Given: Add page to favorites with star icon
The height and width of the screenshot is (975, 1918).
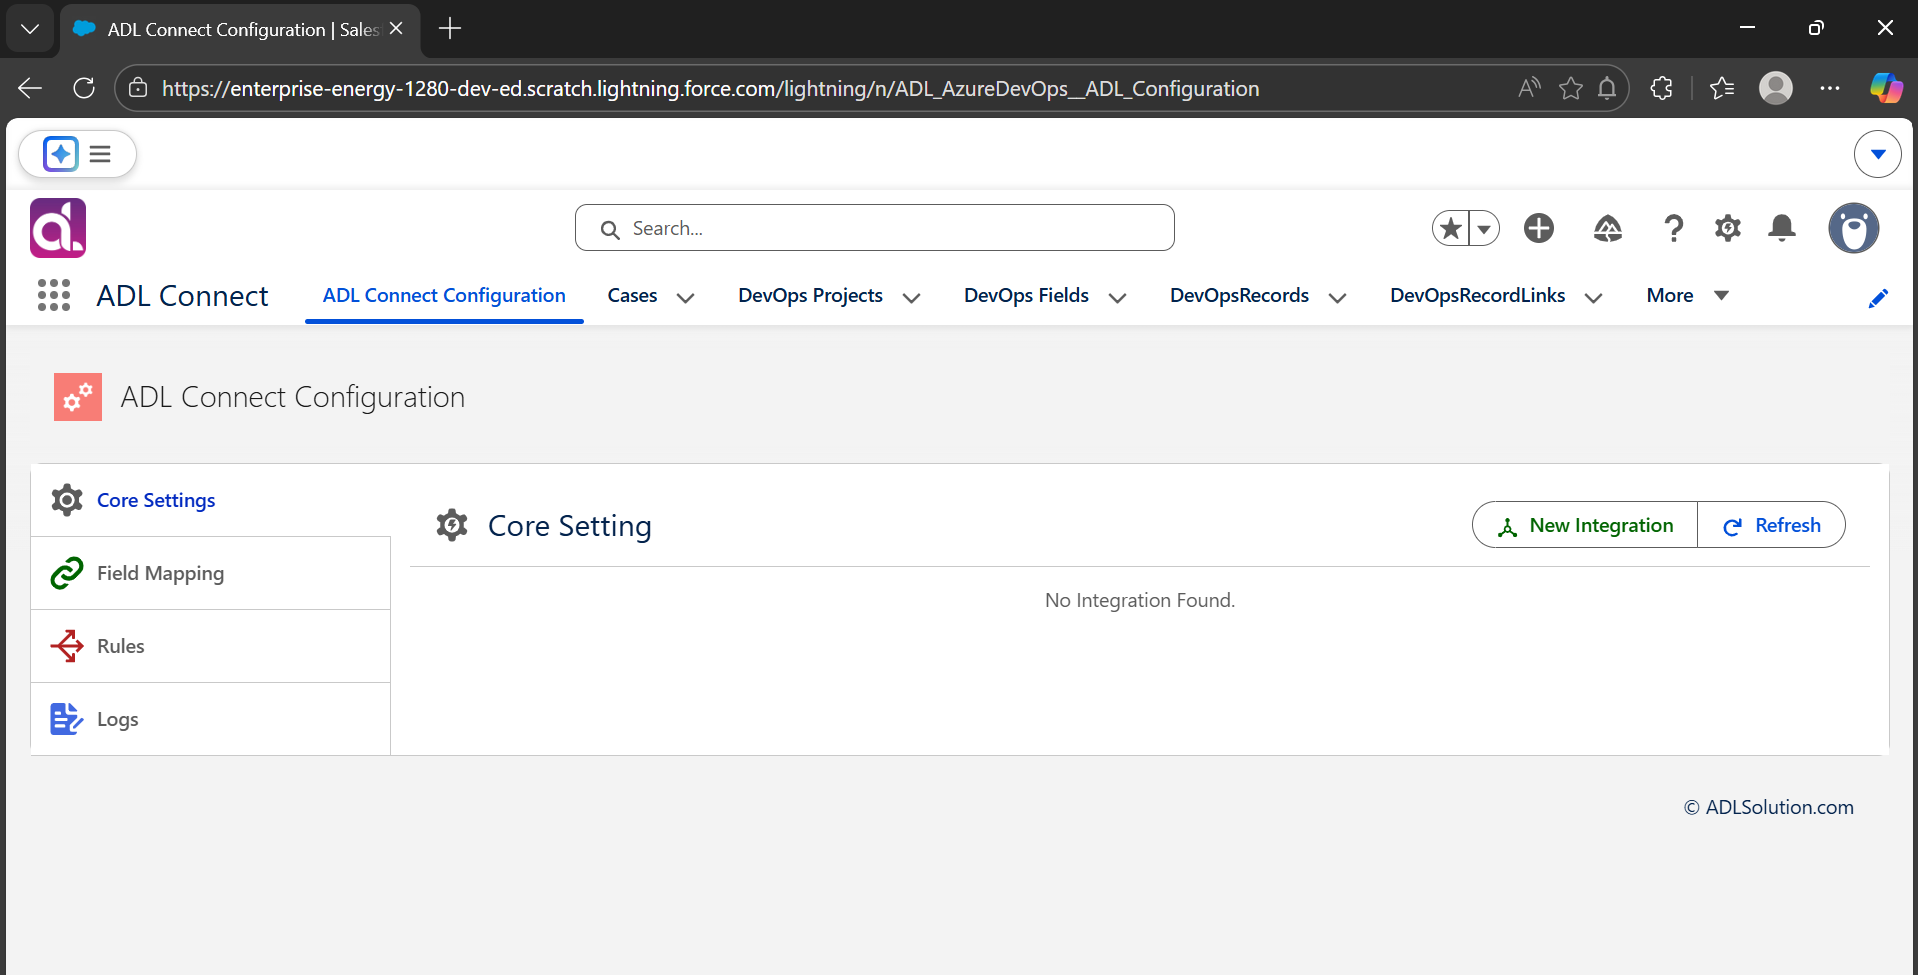Looking at the screenshot, I should point(1451,228).
